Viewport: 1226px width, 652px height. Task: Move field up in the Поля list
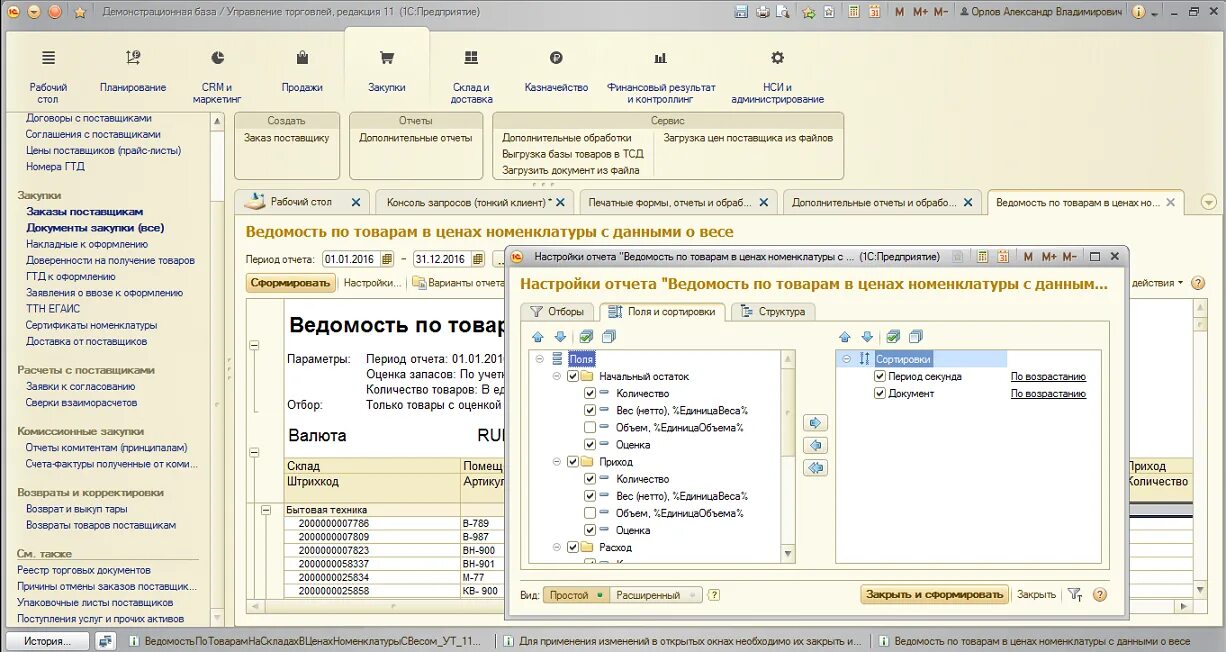click(537, 337)
